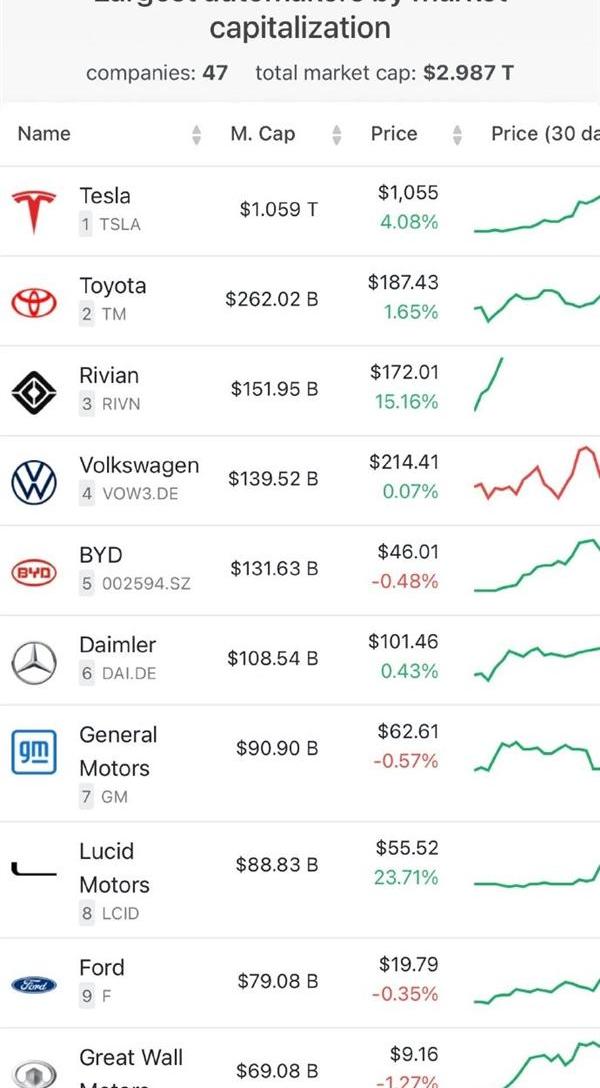600x1088 pixels.
Task: Click the red BYD logo
Action: 33,572
